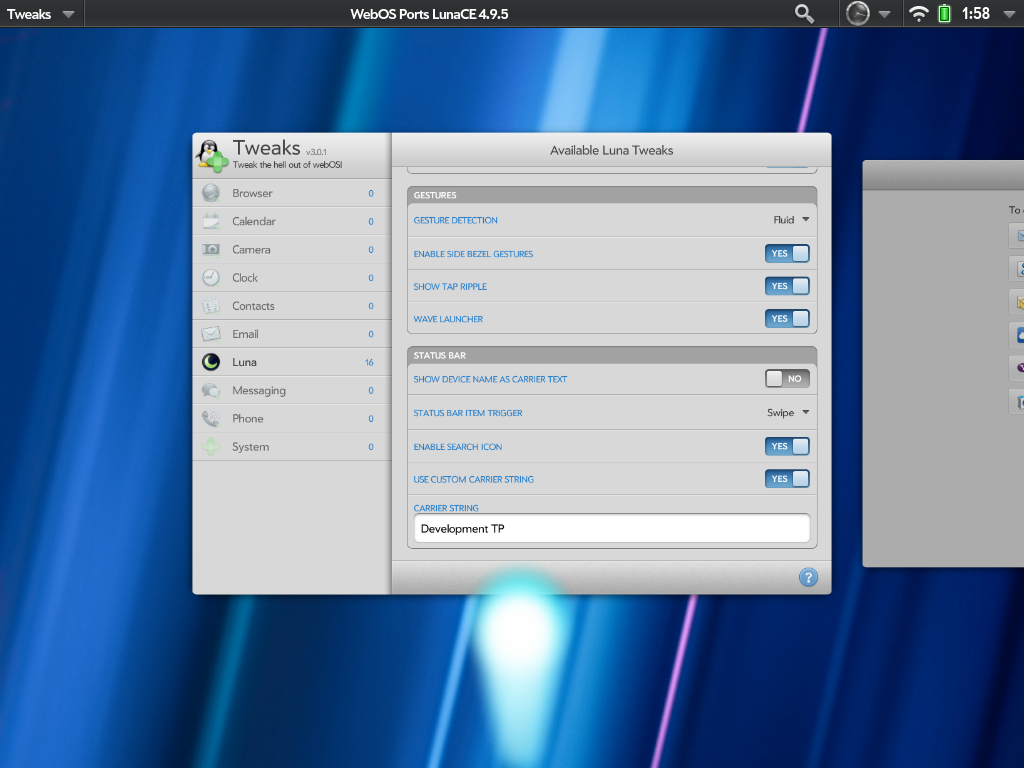Turn off the Wave Launcher toggle
This screenshot has width=1024, height=768.
pos(787,319)
